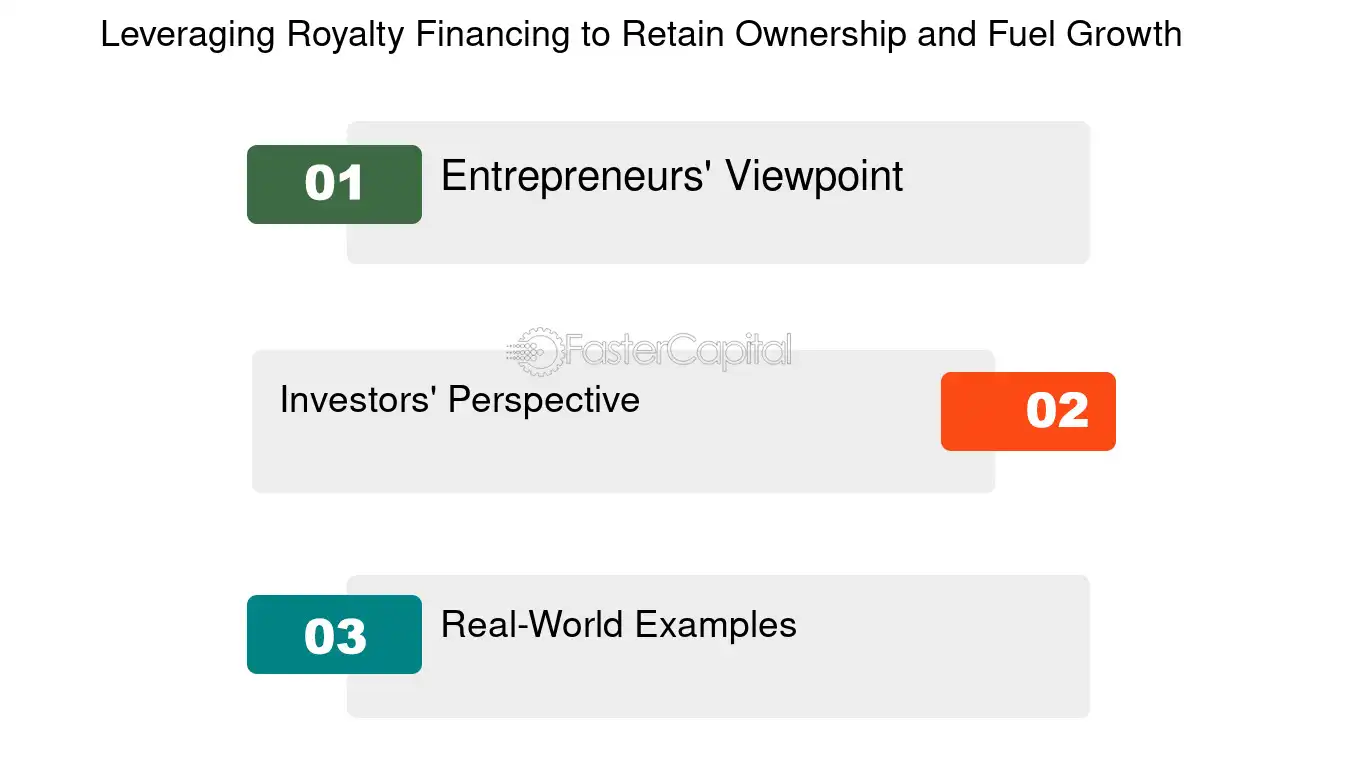Click the word Viewpoint in item 01
Screen dimensions: 1359x759
coord(814,177)
